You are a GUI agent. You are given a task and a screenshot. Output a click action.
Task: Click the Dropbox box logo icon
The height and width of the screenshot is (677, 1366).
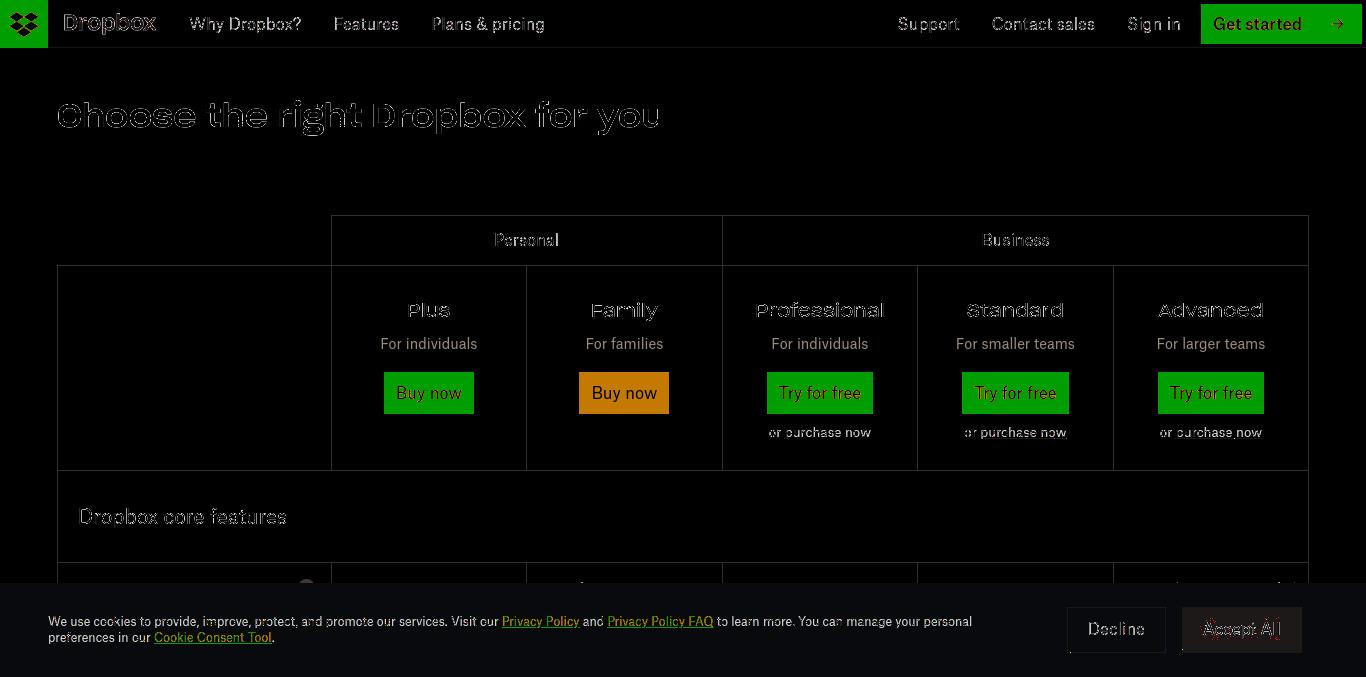click(x=23, y=23)
